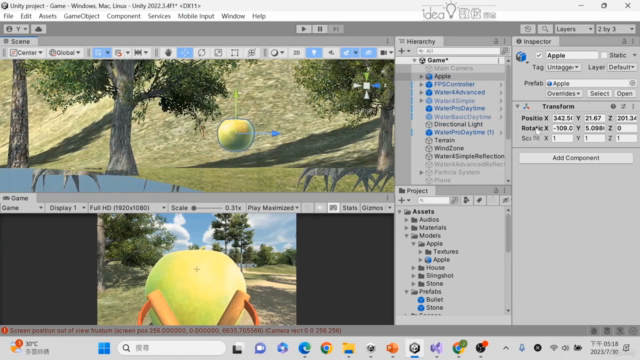
Task: Switch to the Game tab
Action: [x=16, y=198]
